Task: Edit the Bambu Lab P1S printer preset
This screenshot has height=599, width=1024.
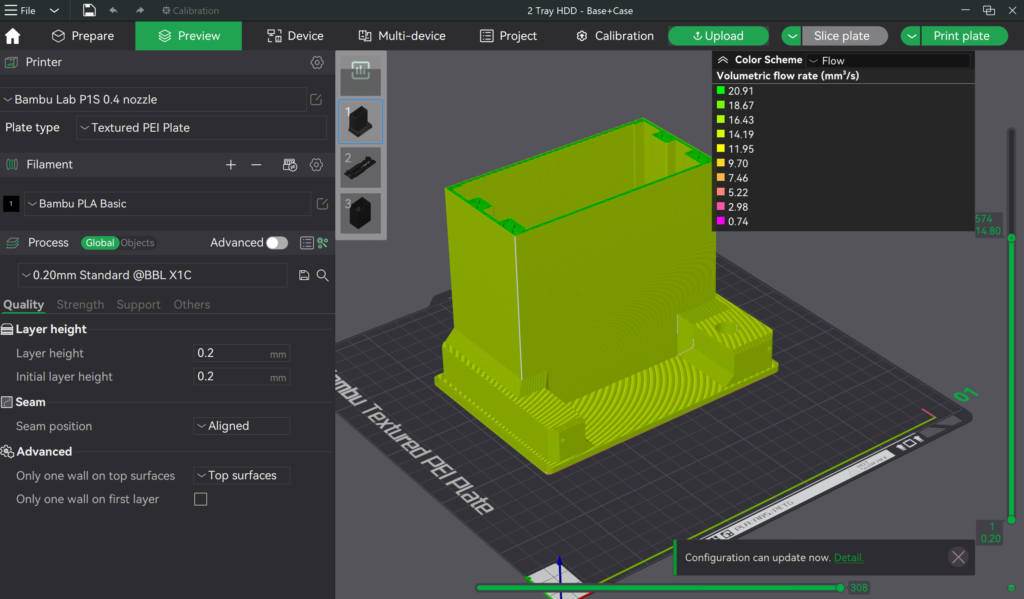Action: [316, 100]
